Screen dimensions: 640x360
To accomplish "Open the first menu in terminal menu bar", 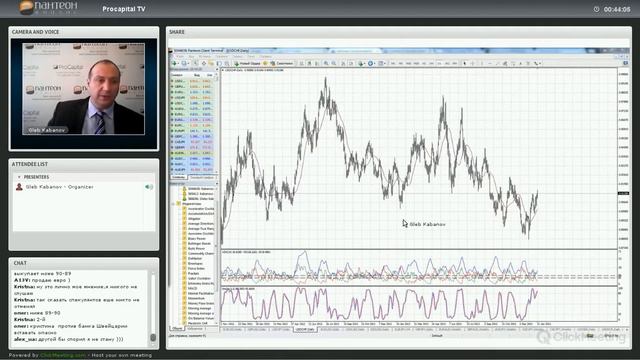I will point(181,56).
